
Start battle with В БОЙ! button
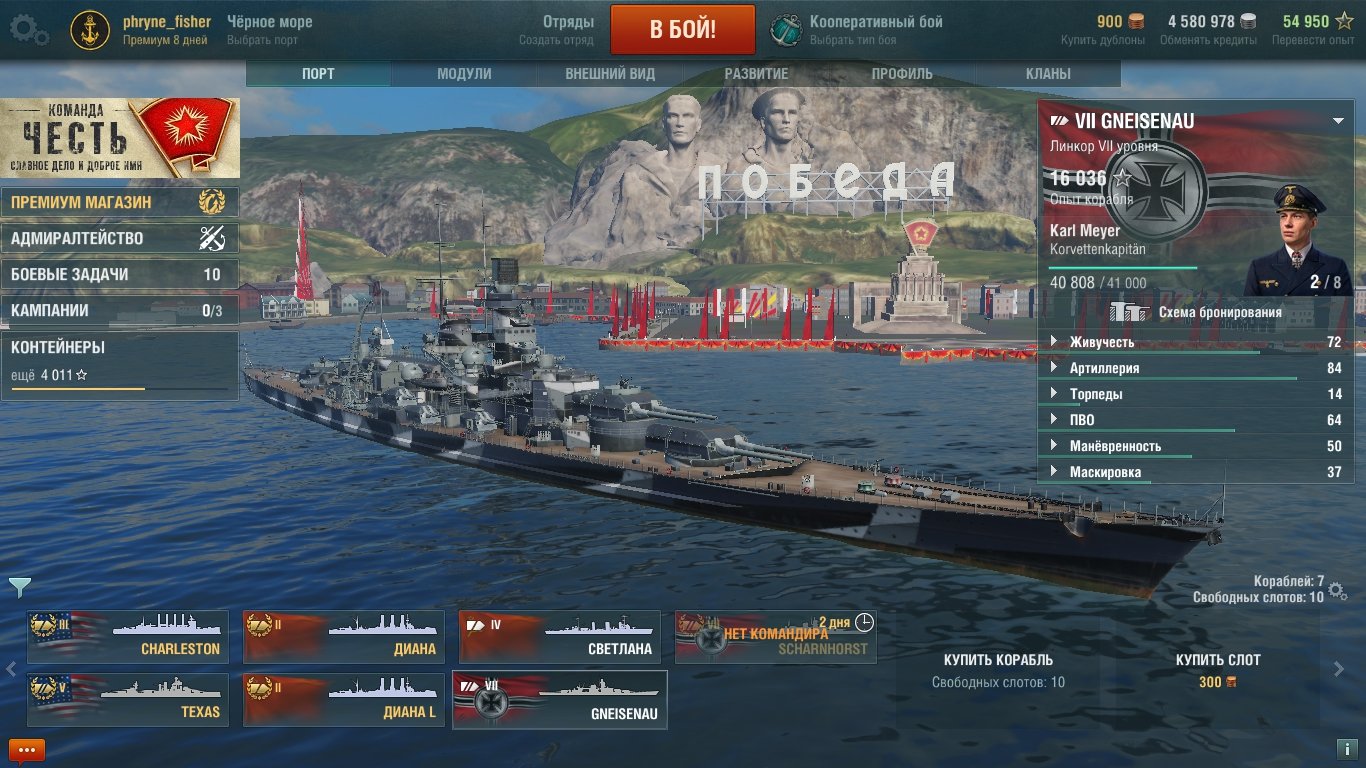point(683,29)
